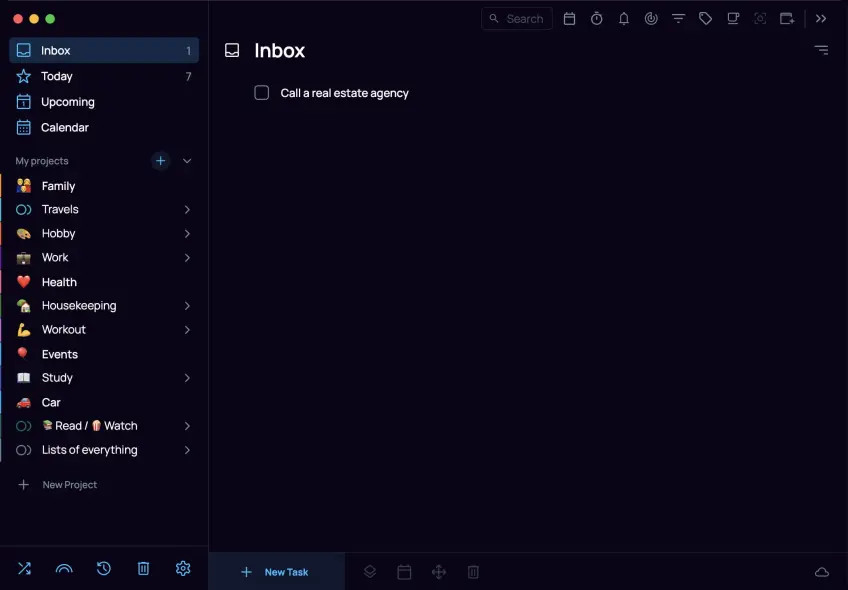848x590 pixels.
Task: Click the coffee cup icon
Action: pos(733,19)
